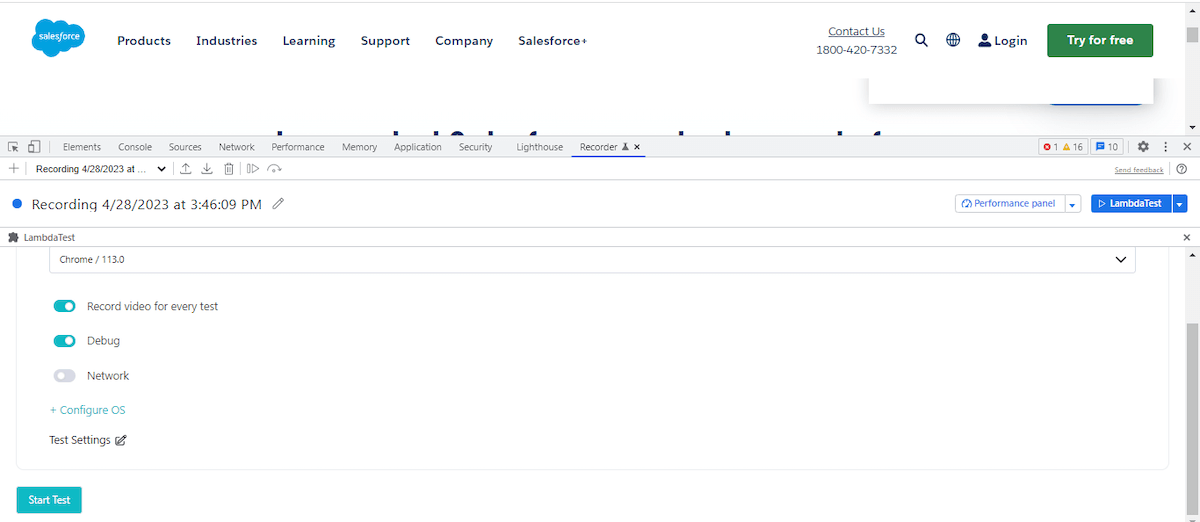Viewport: 1200px width, 522px height.
Task: Import recording using upload arrow icon
Action: (186, 169)
